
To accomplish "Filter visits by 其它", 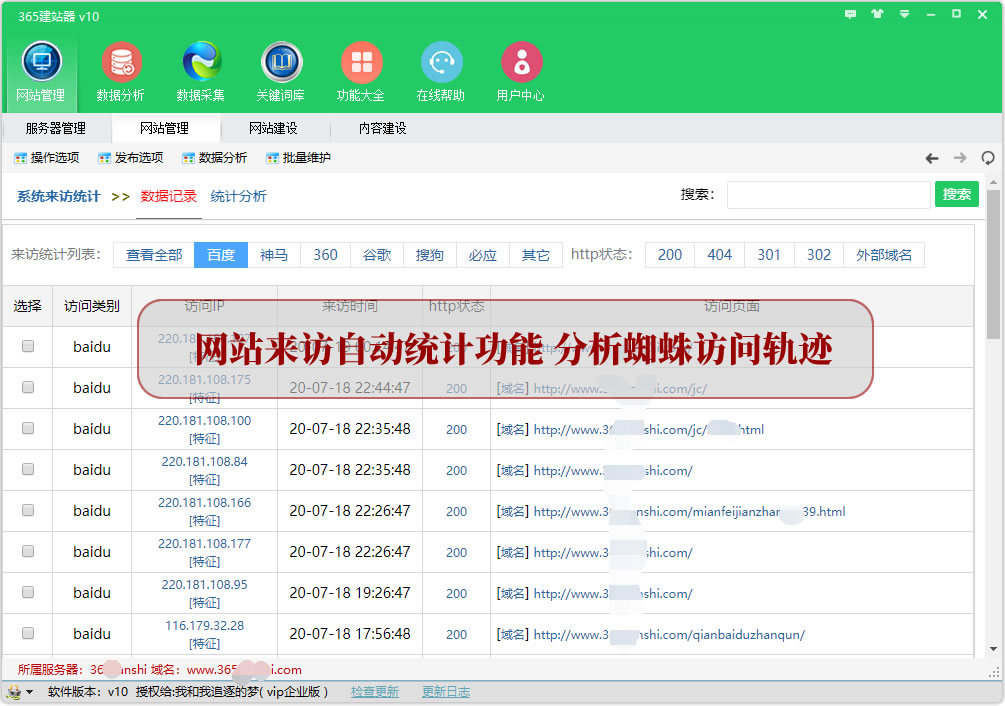I will [536, 255].
